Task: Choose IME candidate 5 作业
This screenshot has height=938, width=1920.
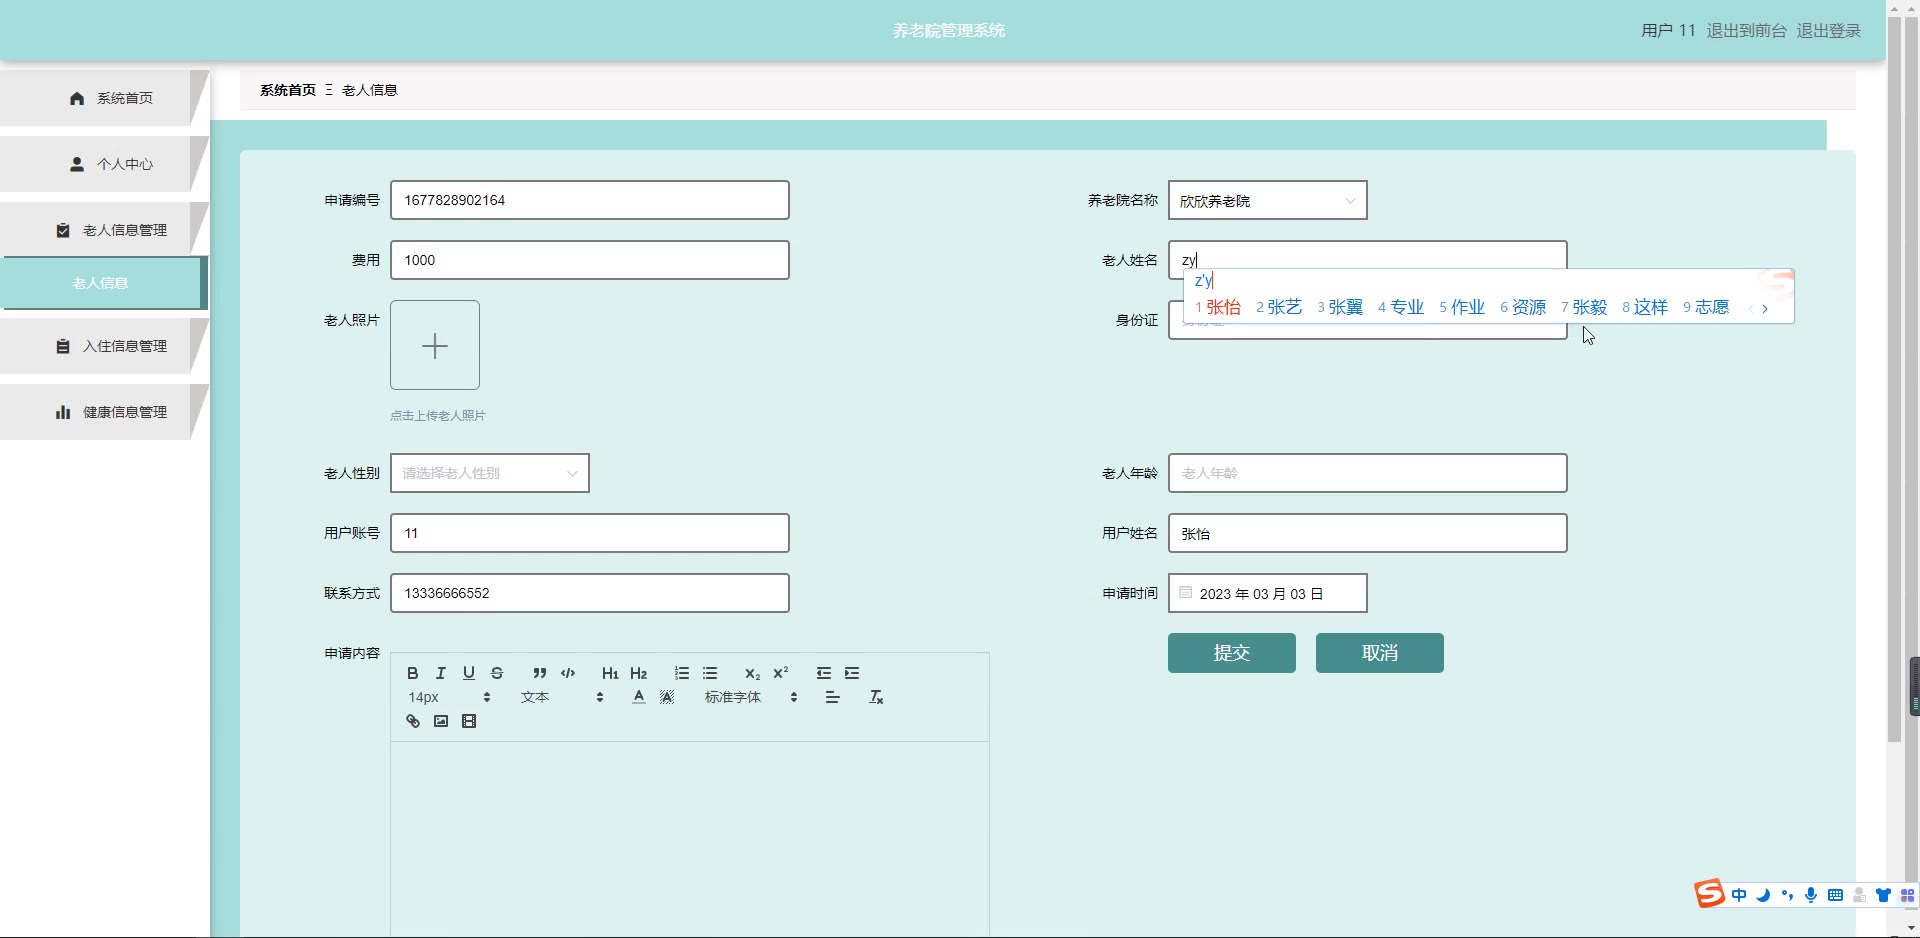Action: (x=1462, y=307)
